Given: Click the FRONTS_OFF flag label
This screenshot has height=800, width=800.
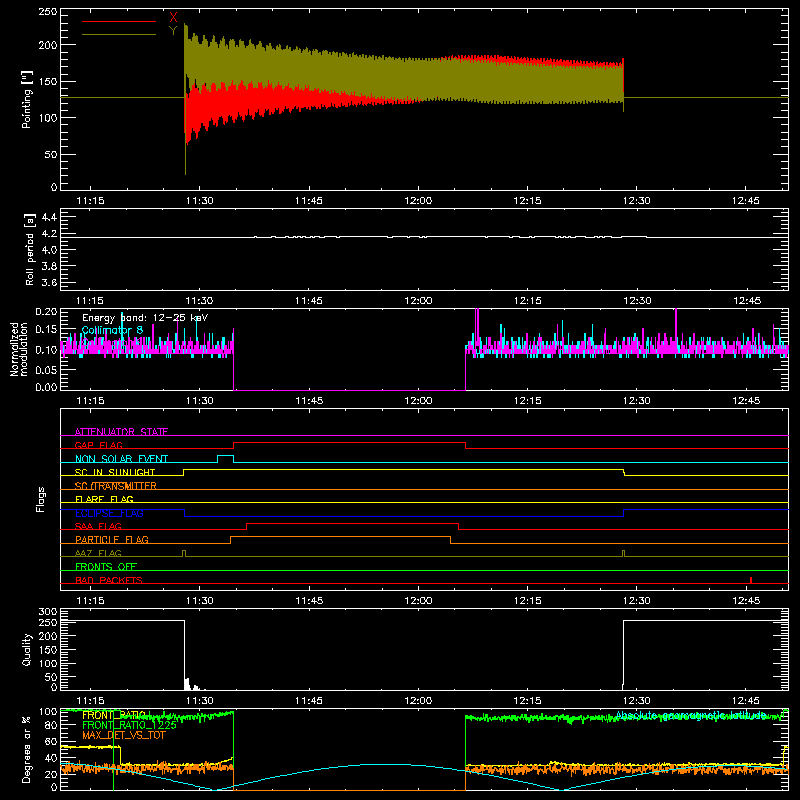Looking at the screenshot, I should pos(106,566).
